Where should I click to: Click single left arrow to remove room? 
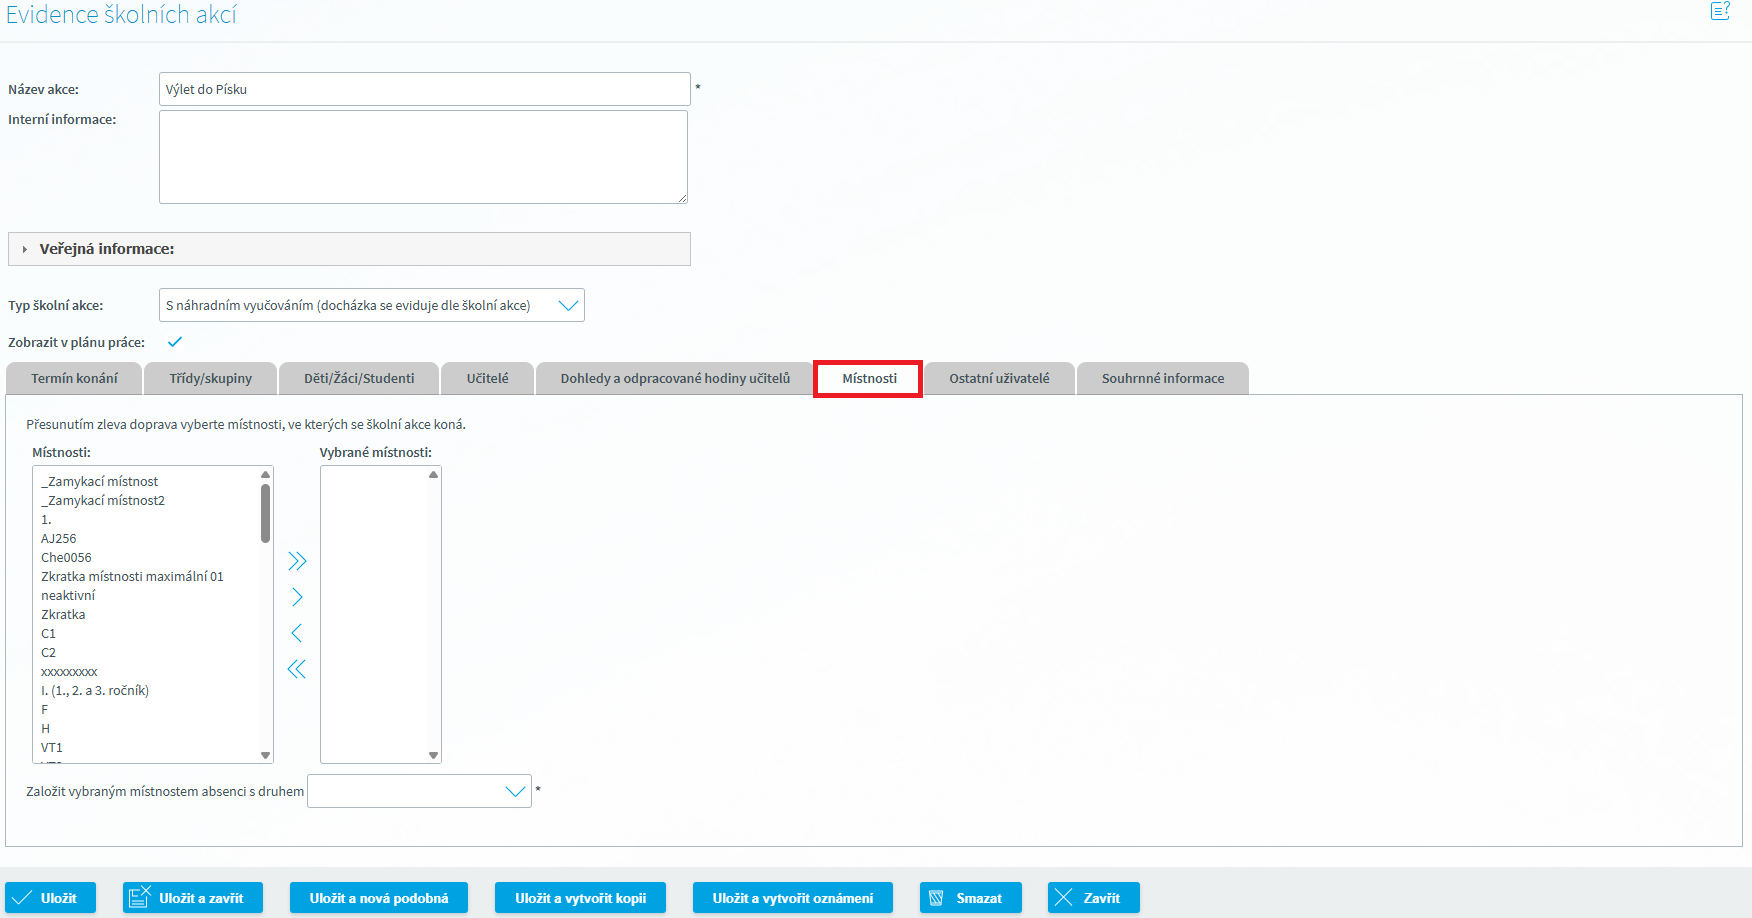[x=297, y=633]
